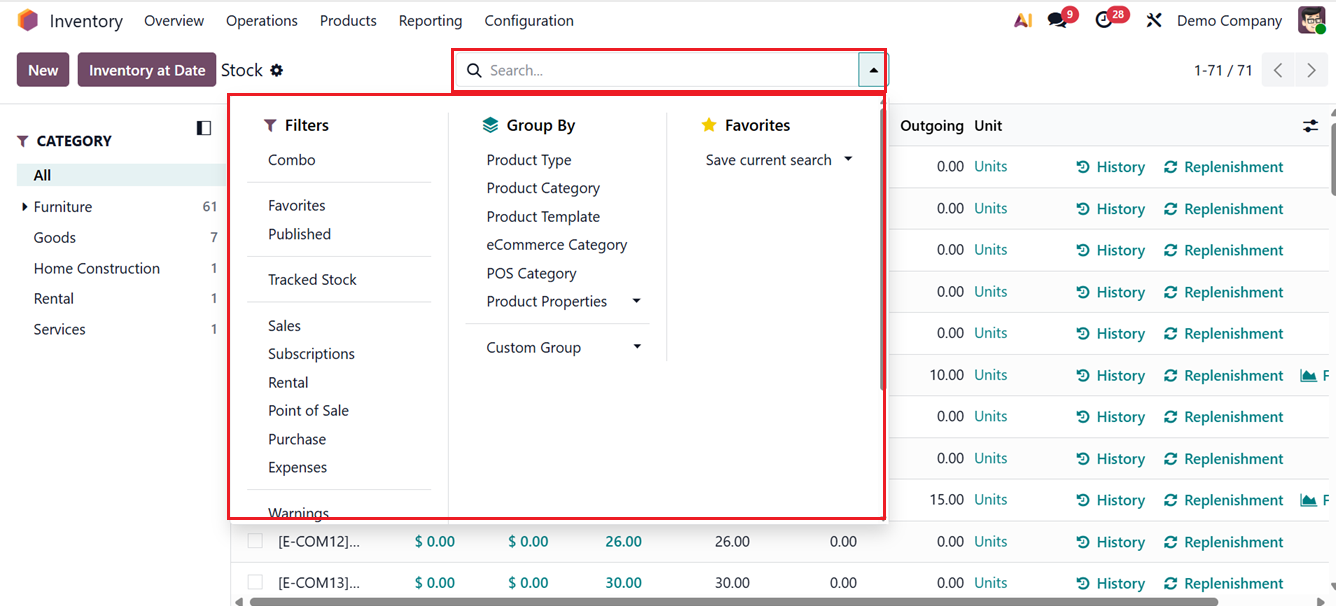Viewport: 1336px width, 606px height.
Task: Click the Stock settings gear icon
Action: click(x=277, y=71)
